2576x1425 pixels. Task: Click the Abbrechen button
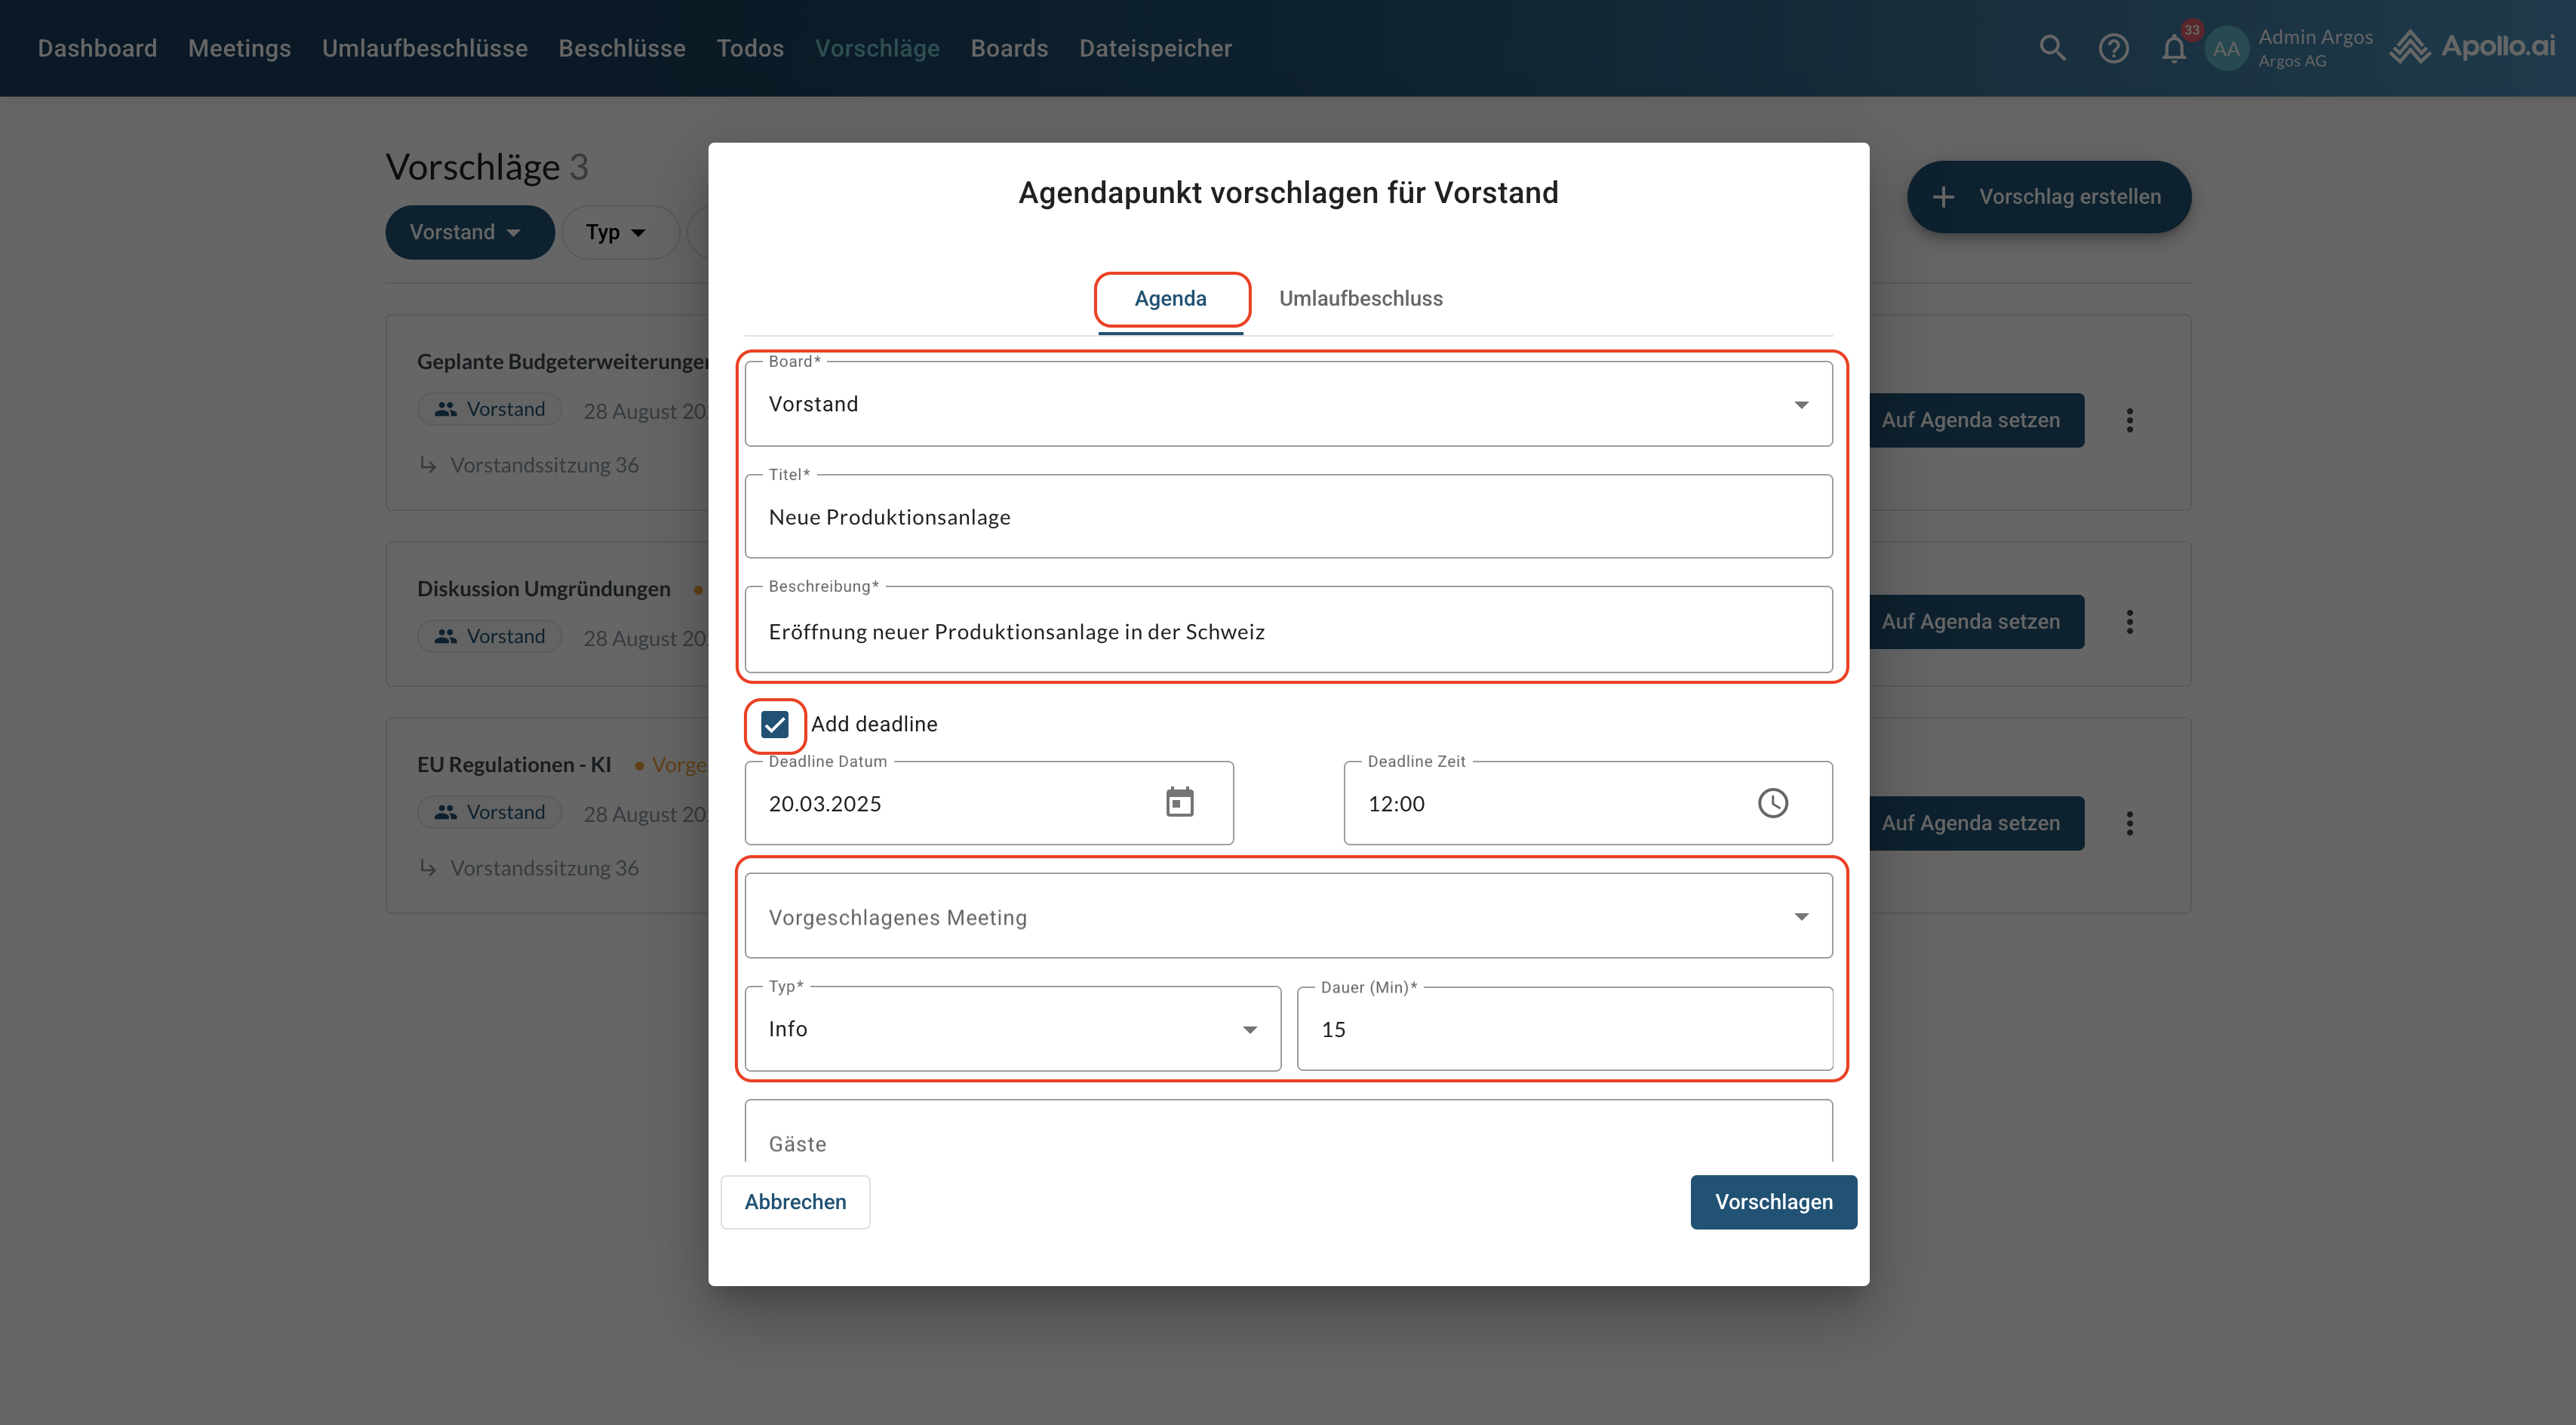pyautogui.click(x=795, y=1202)
